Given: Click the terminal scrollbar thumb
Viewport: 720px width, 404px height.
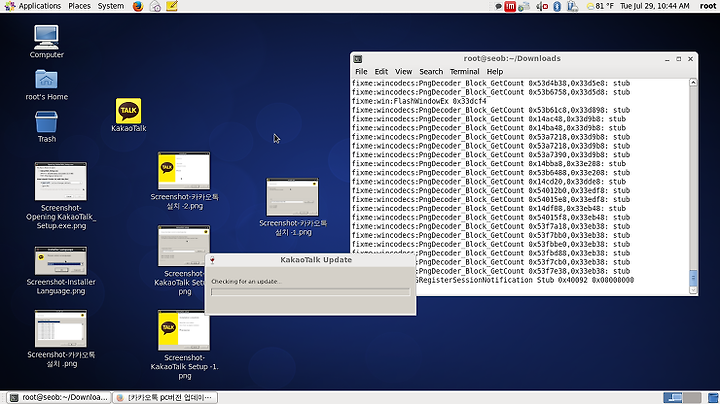Looking at the screenshot, I should pos(693,278).
